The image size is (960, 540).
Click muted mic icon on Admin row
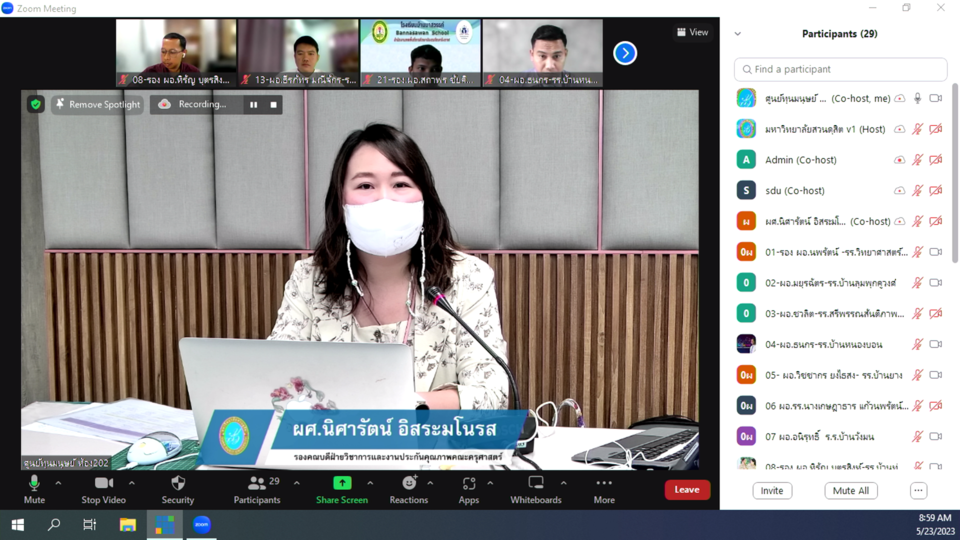917,160
